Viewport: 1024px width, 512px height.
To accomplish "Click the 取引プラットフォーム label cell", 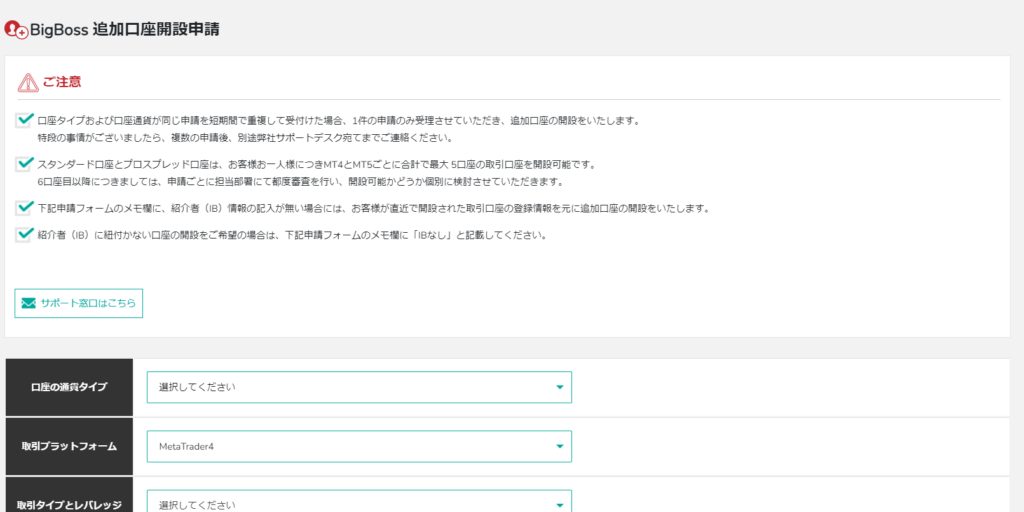I will [69, 447].
